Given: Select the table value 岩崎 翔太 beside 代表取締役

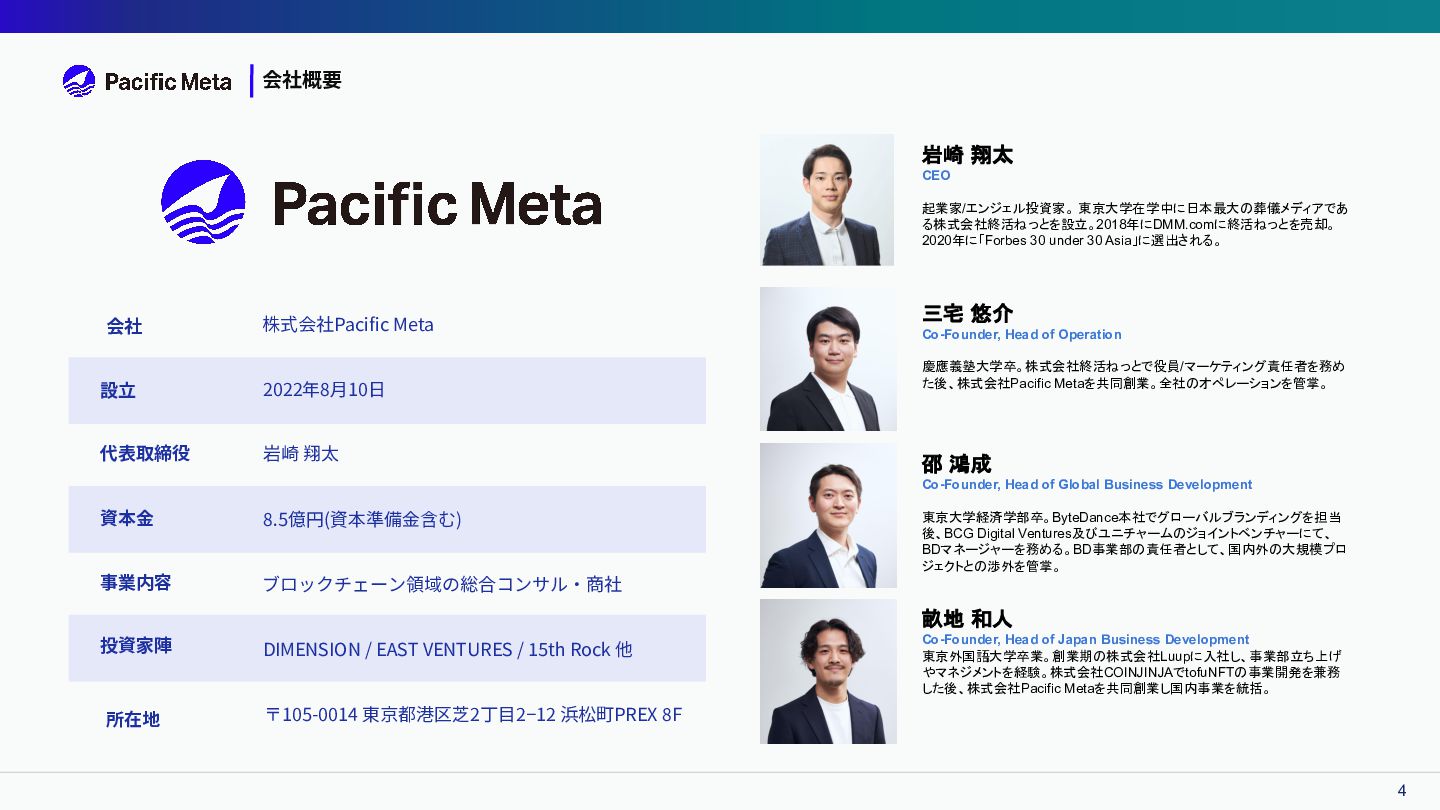Looking at the screenshot, I should click(301, 454).
